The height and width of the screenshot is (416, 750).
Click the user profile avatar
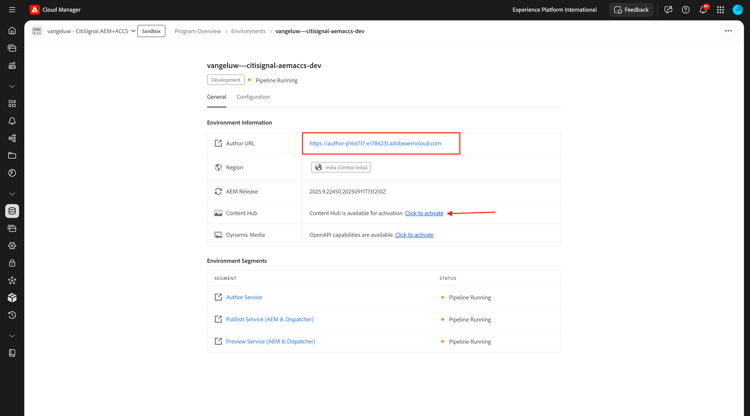point(738,10)
